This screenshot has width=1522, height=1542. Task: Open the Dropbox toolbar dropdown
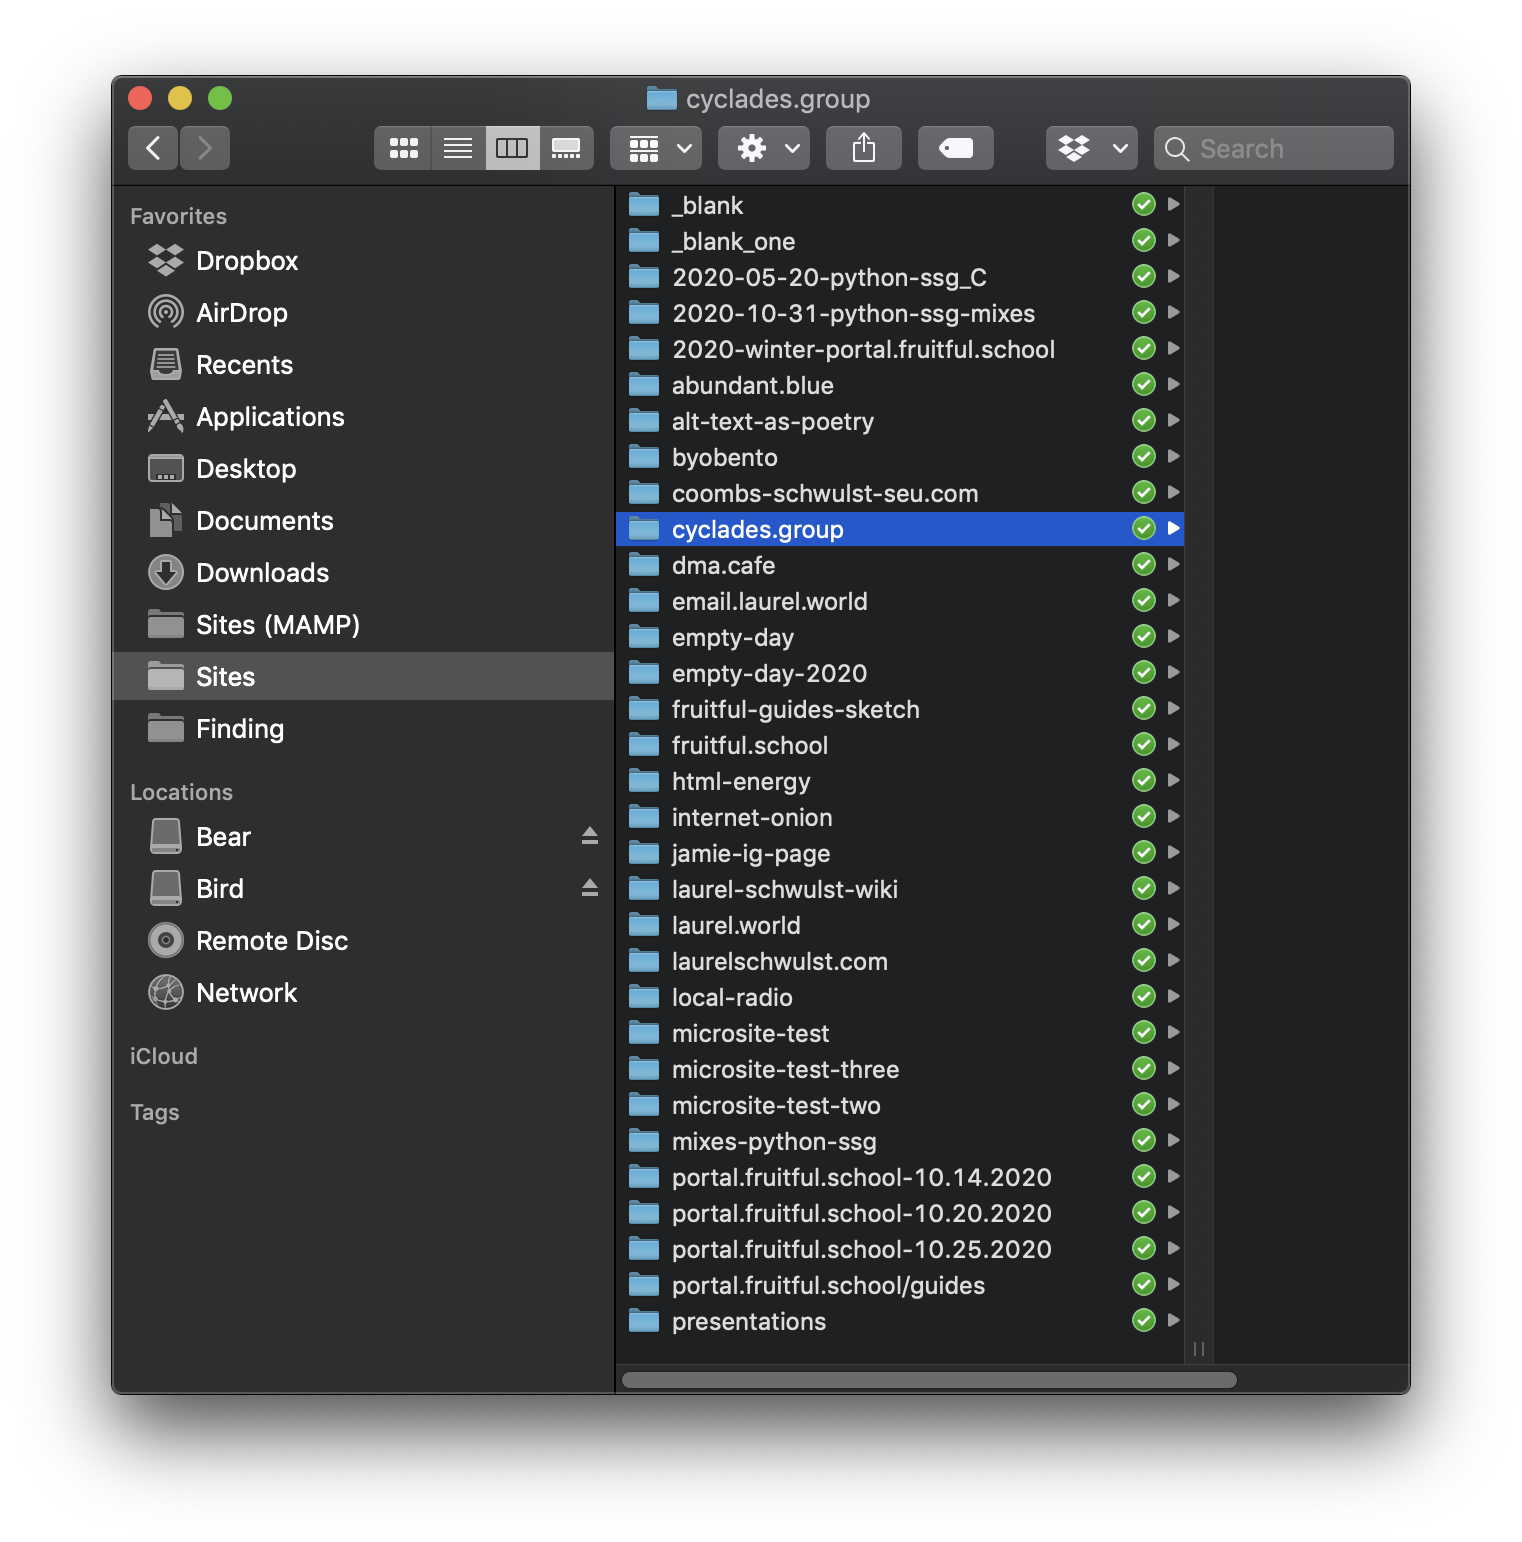coord(1091,149)
